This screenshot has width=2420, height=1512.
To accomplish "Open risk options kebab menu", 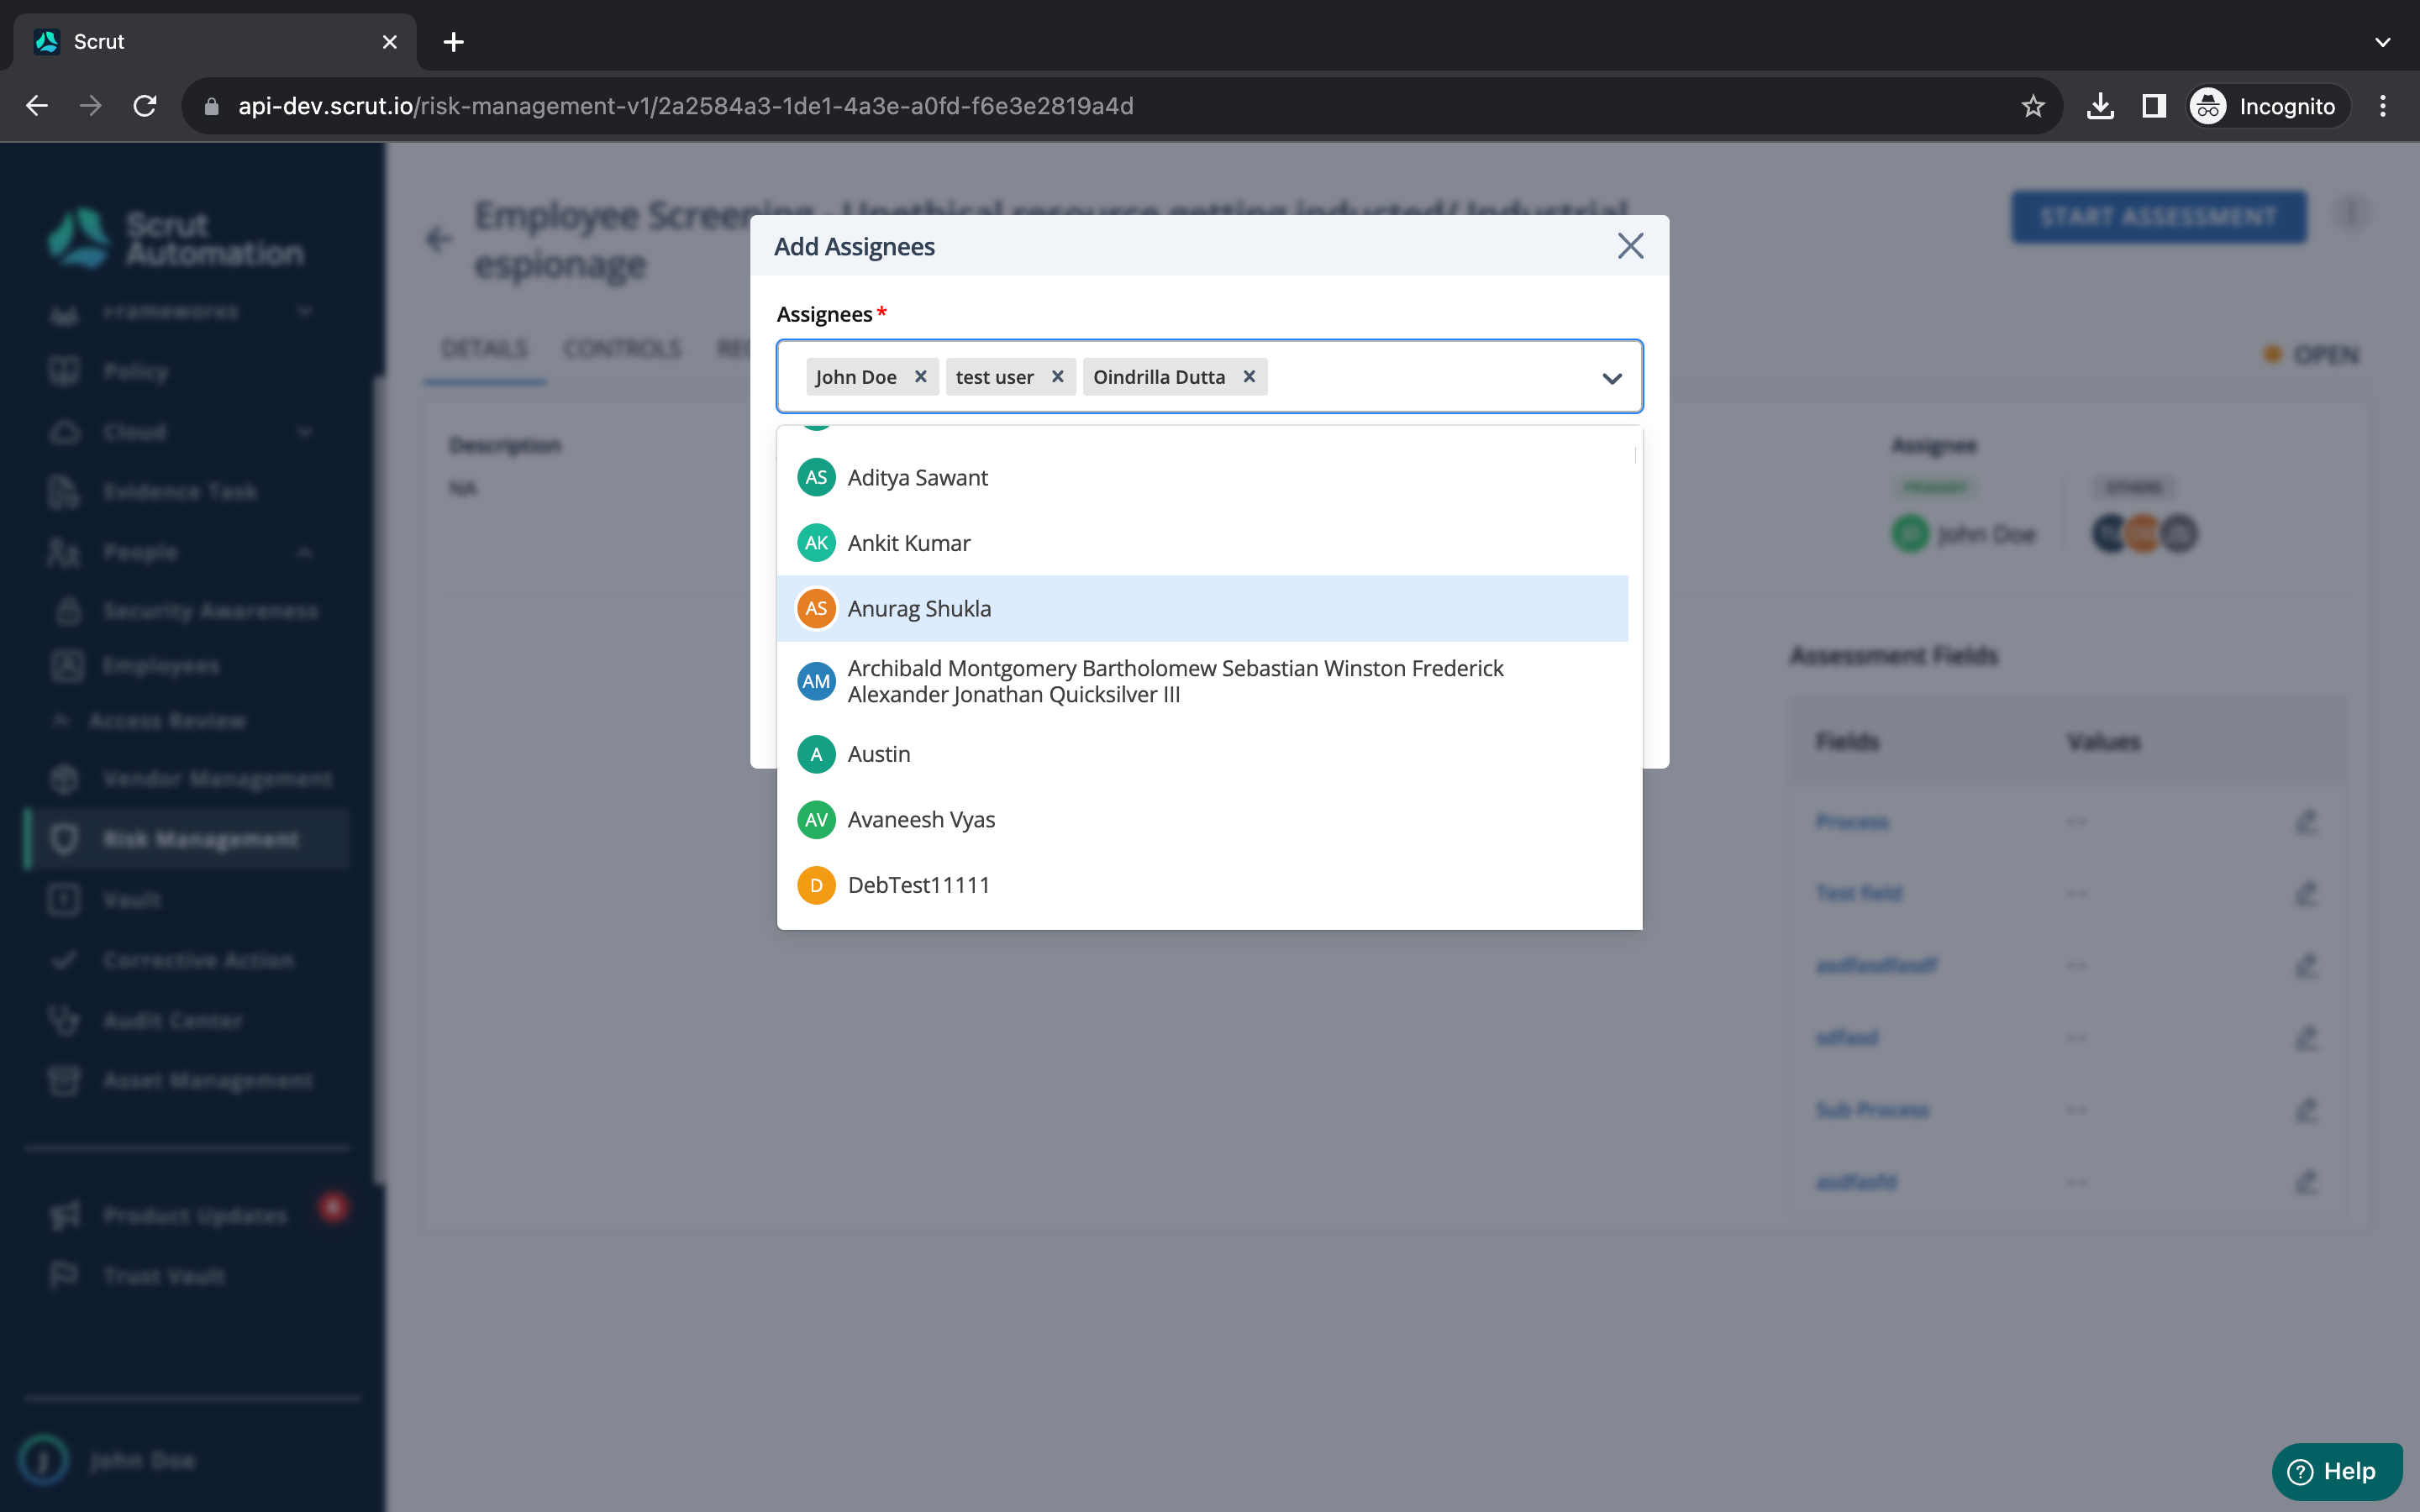I will (x=2351, y=213).
